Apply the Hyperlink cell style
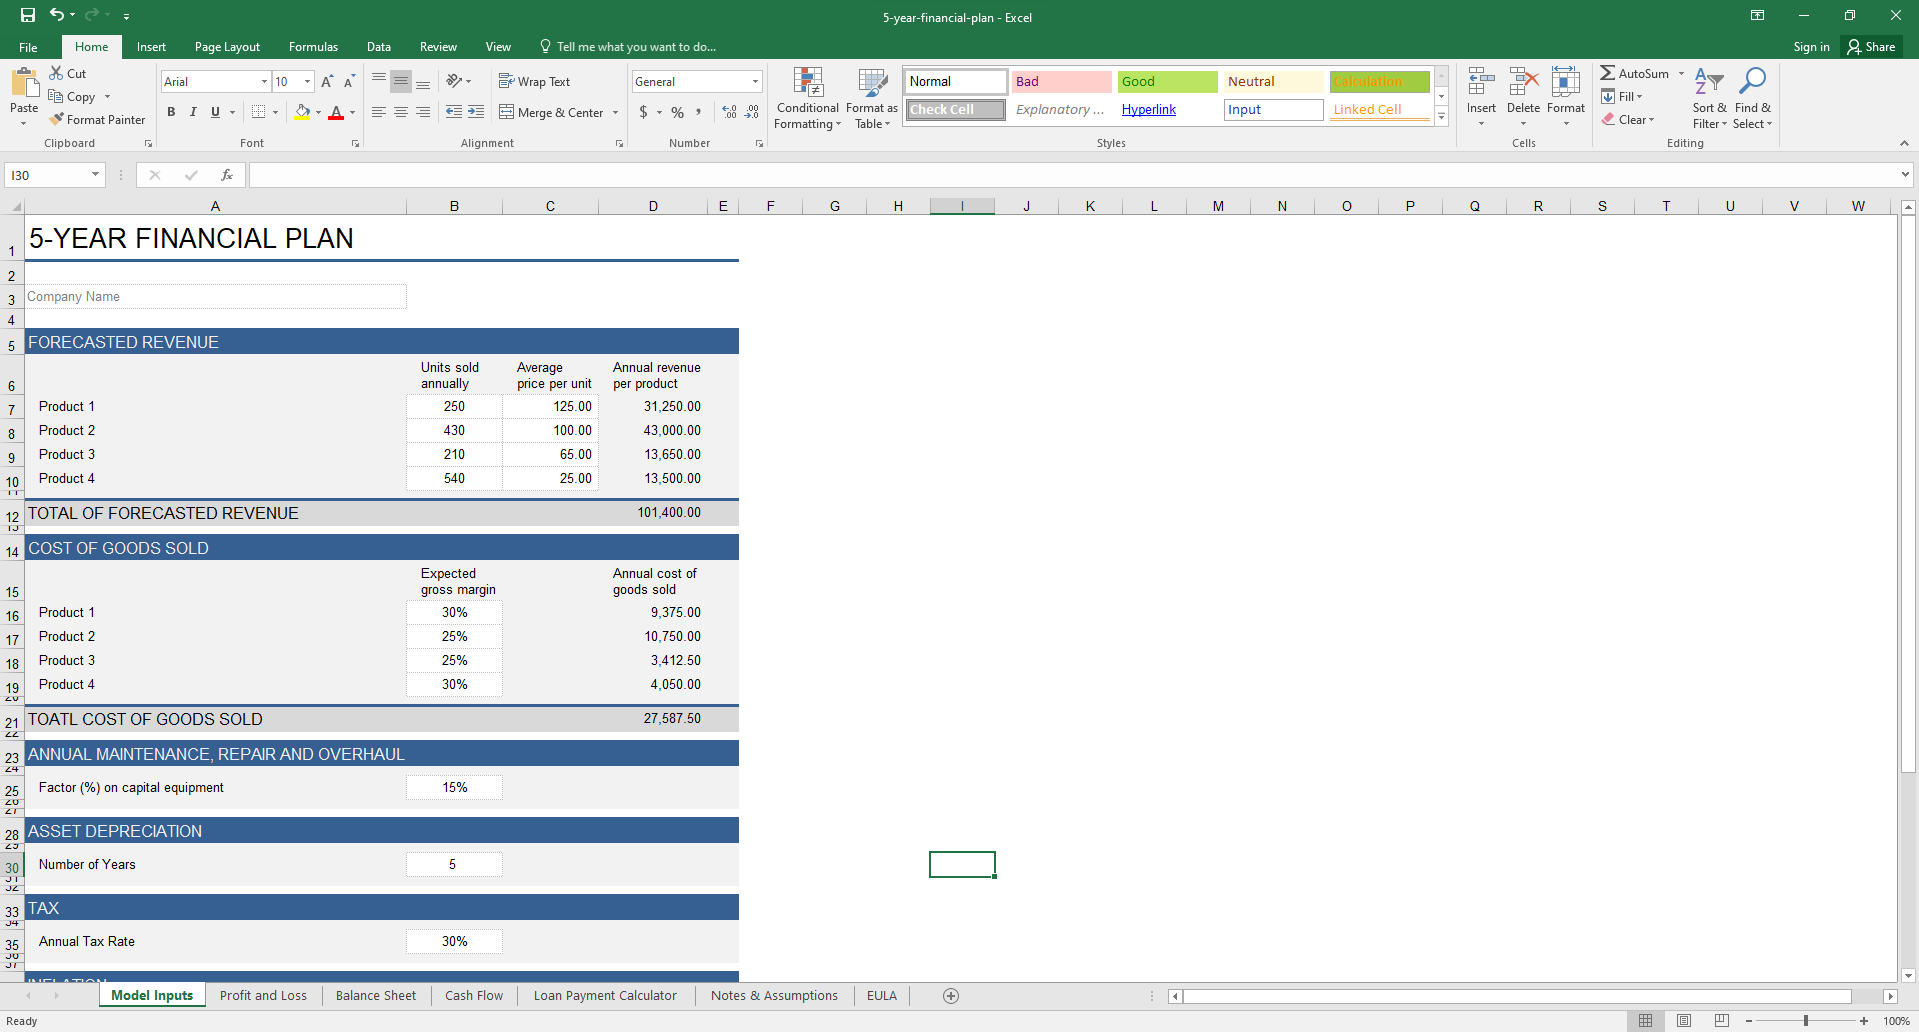1919x1032 pixels. click(x=1148, y=110)
